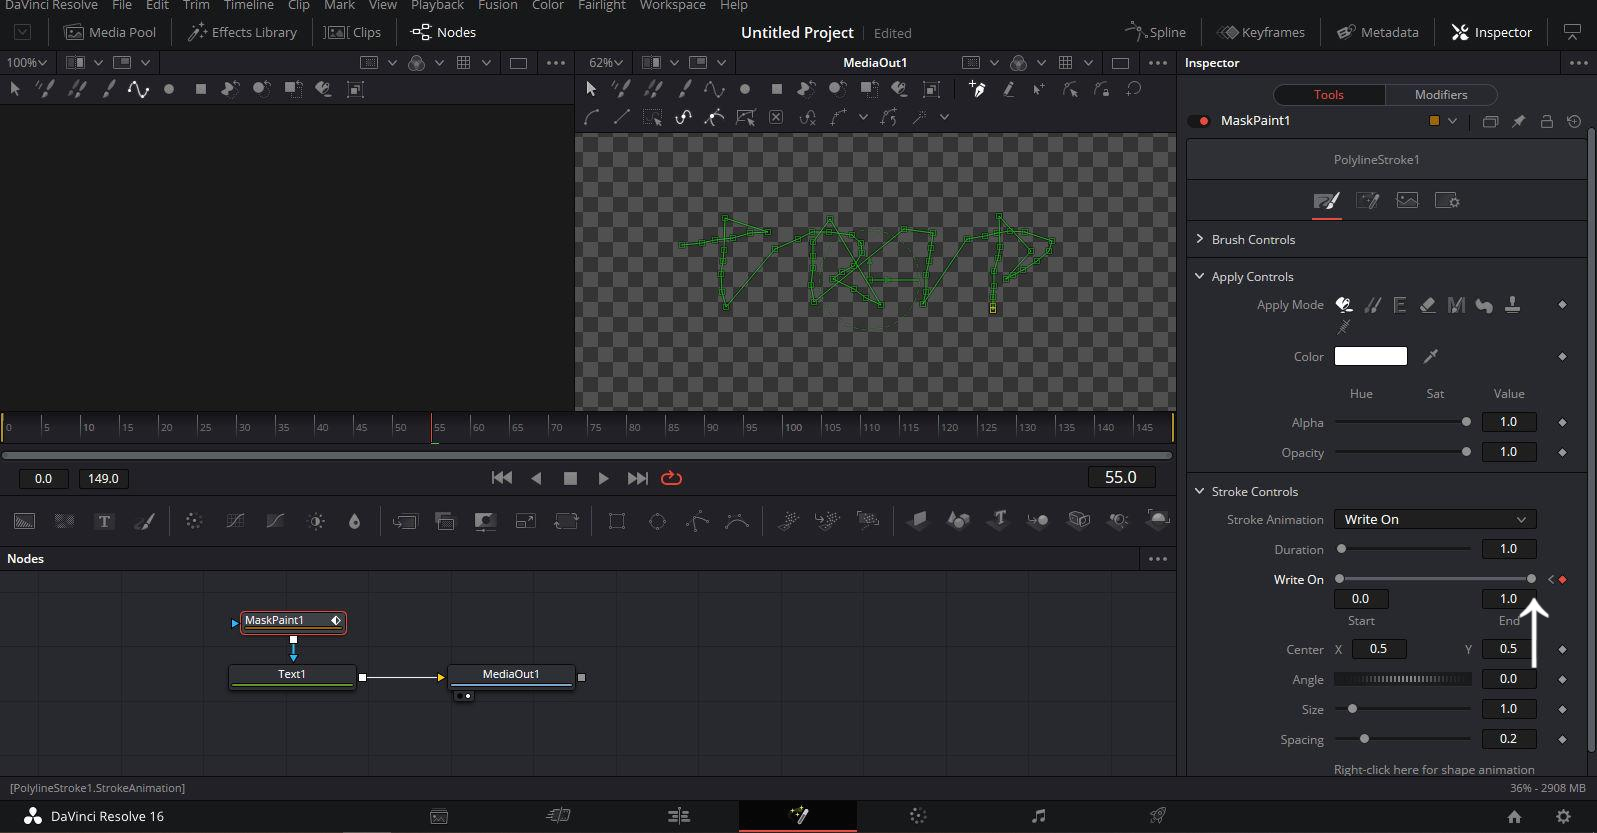Screen dimensions: 1597x833
Task: Open the Fairlight menu
Action: click(x=602, y=5)
